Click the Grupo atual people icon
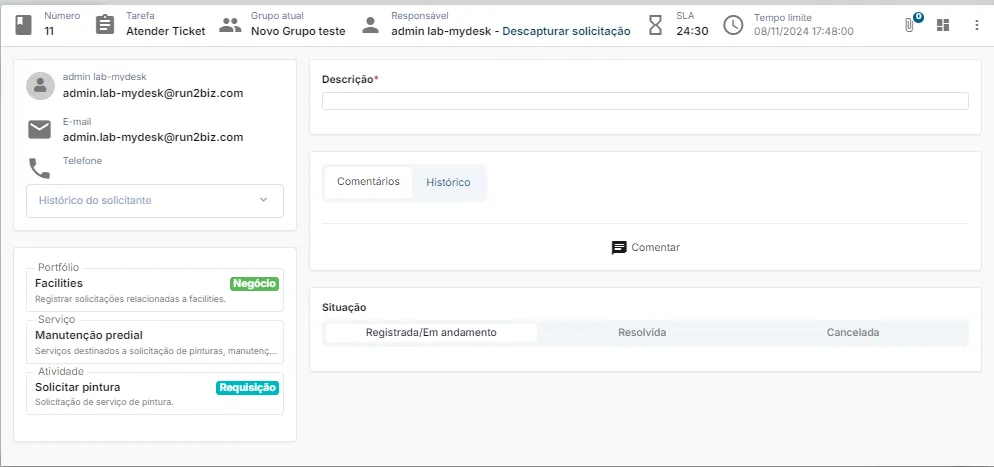Image resolution: width=994 pixels, height=467 pixels. tap(230, 25)
